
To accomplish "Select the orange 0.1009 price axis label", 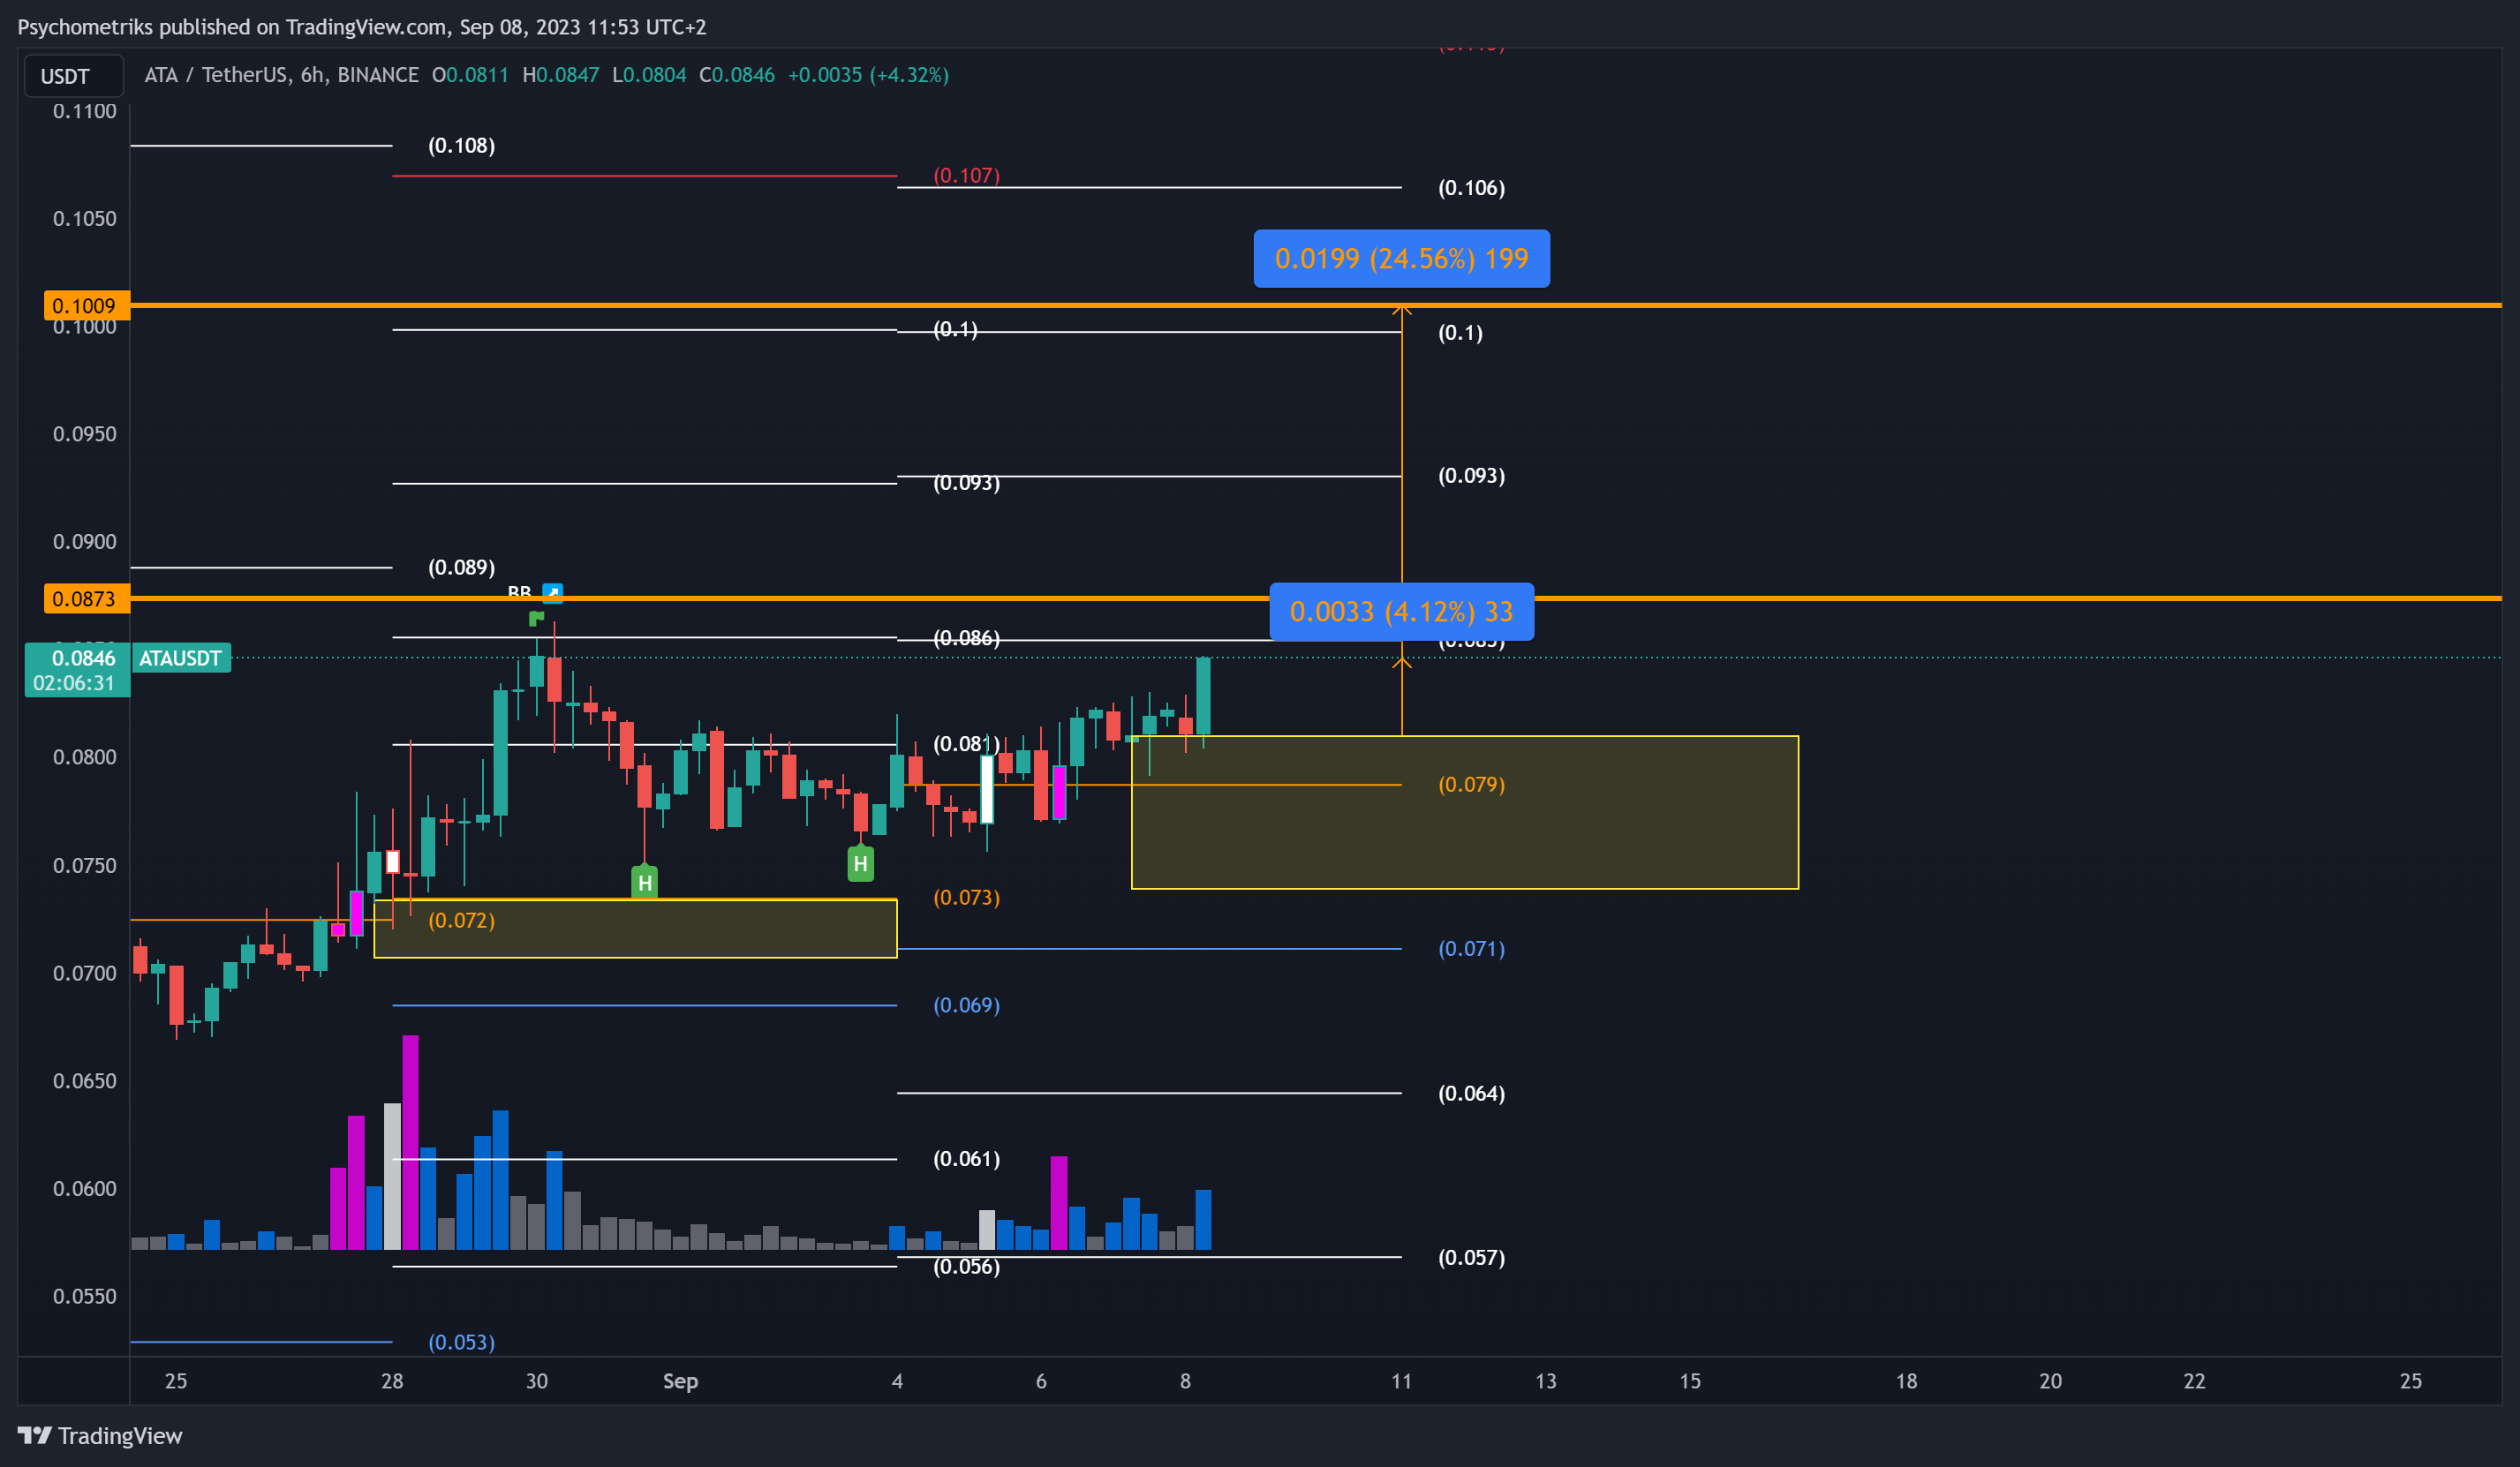I will point(86,305).
